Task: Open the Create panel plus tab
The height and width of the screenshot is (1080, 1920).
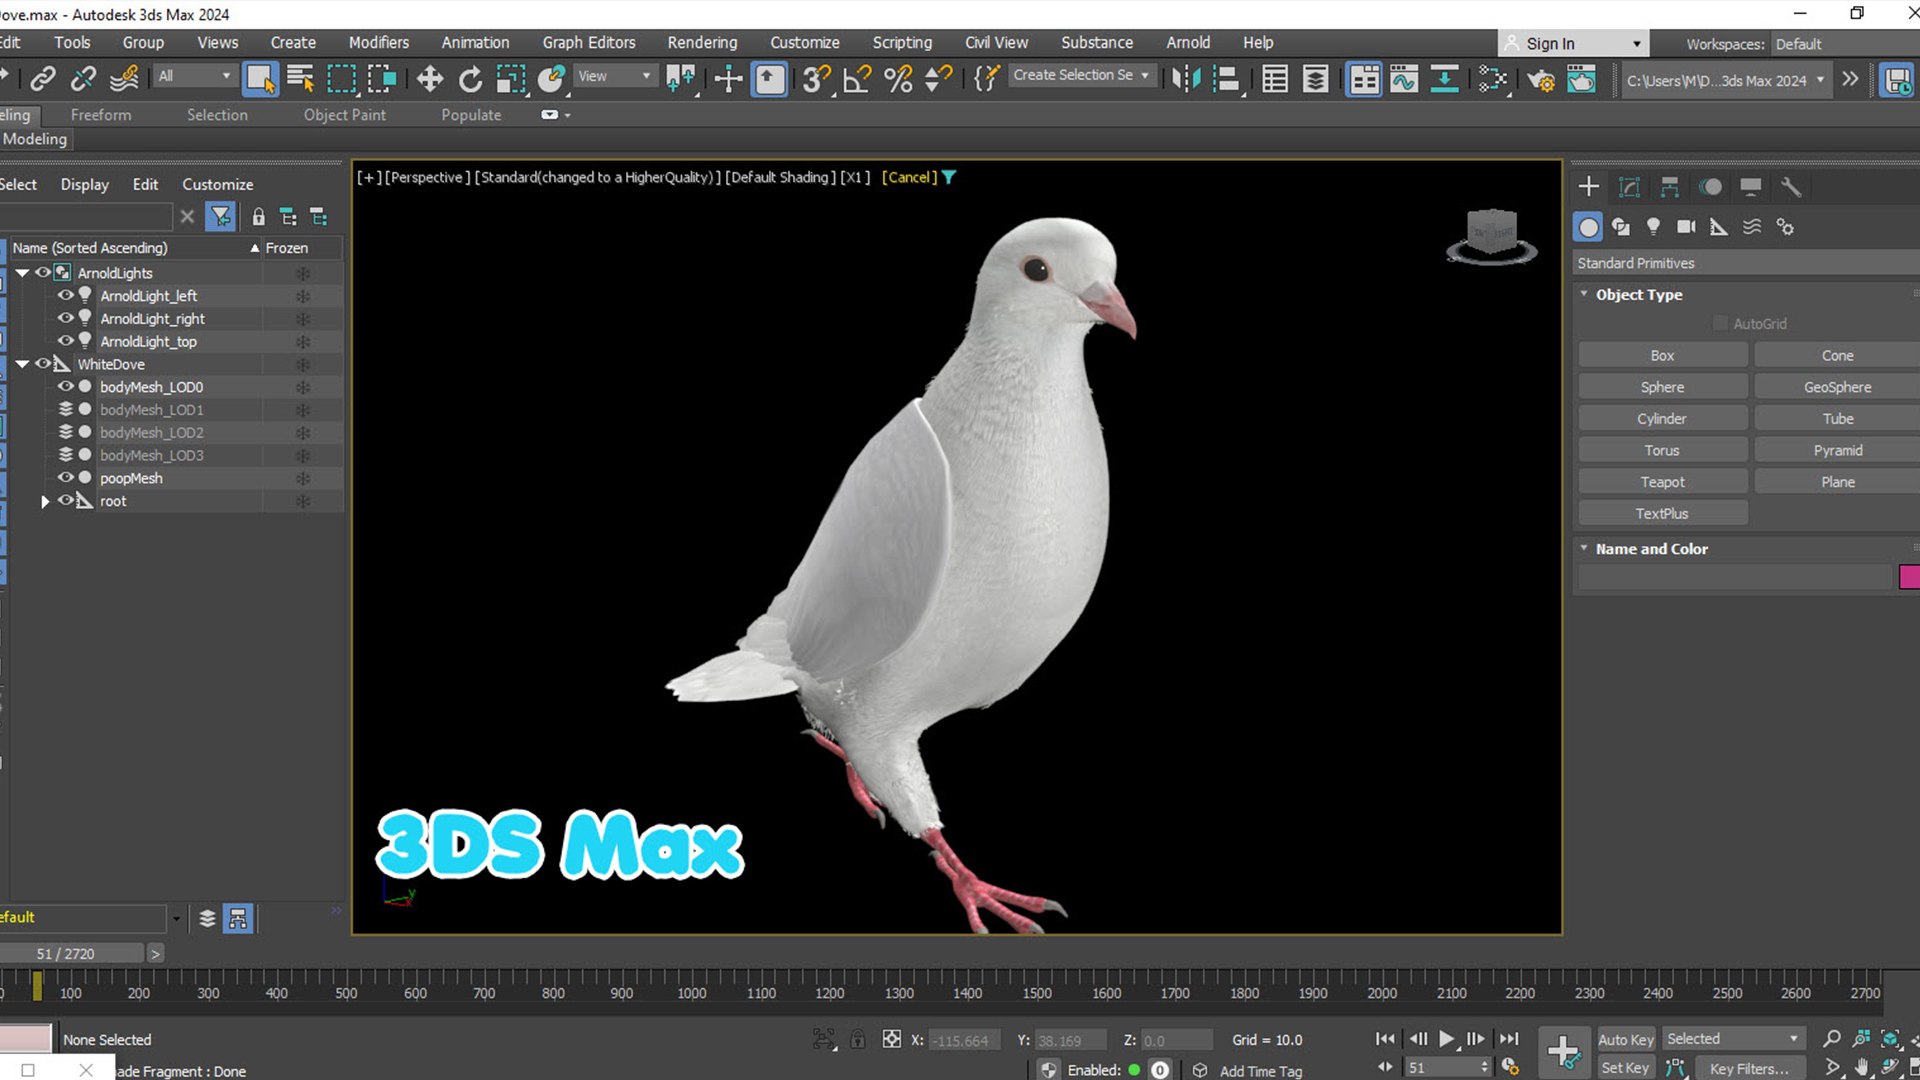Action: click(1588, 187)
